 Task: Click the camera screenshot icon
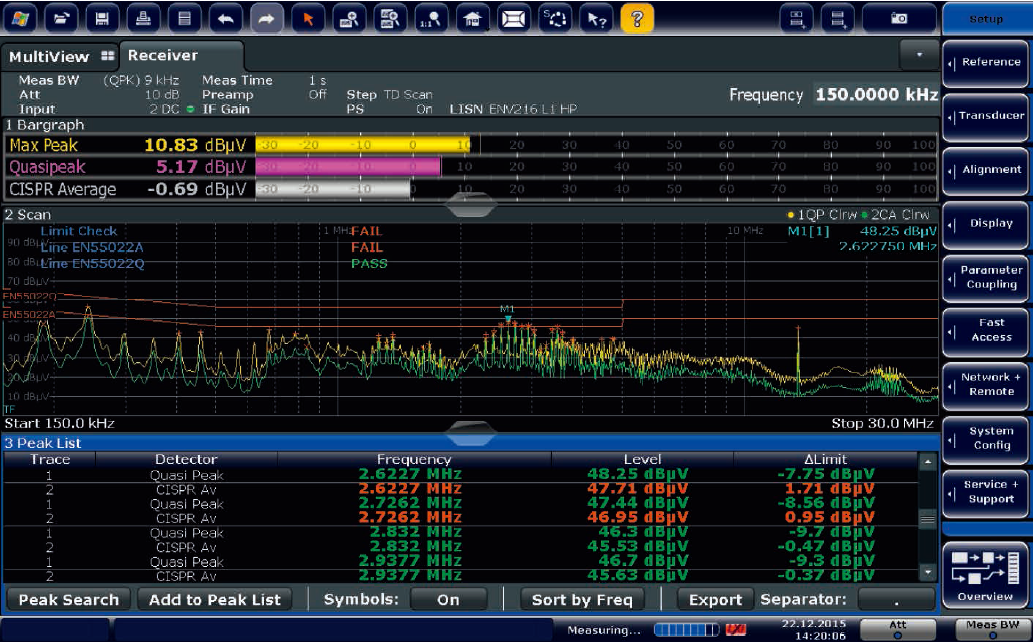tap(899, 18)
